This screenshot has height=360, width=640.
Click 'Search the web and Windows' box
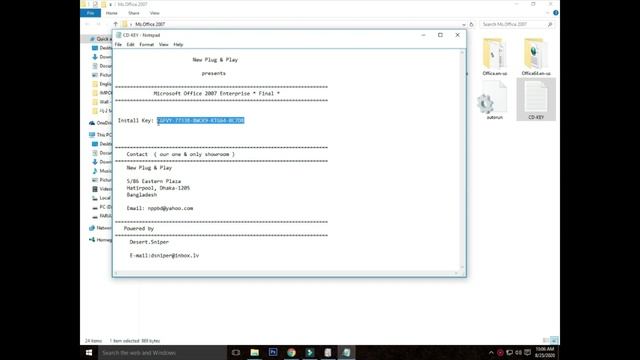point(162,353)
